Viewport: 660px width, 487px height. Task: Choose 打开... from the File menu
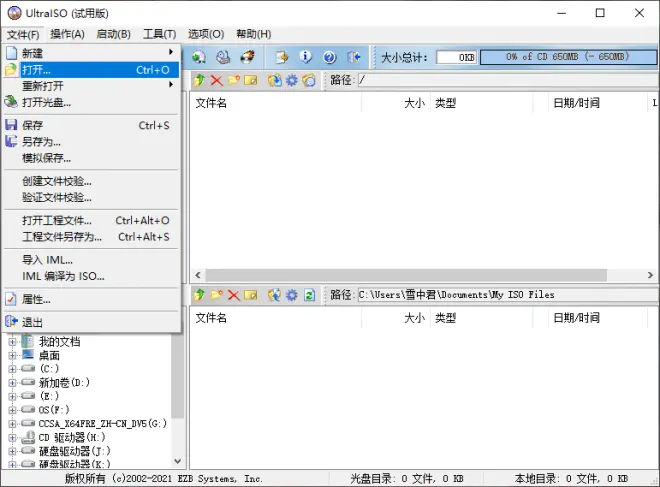pyautogui.click(x=91, y=70)
